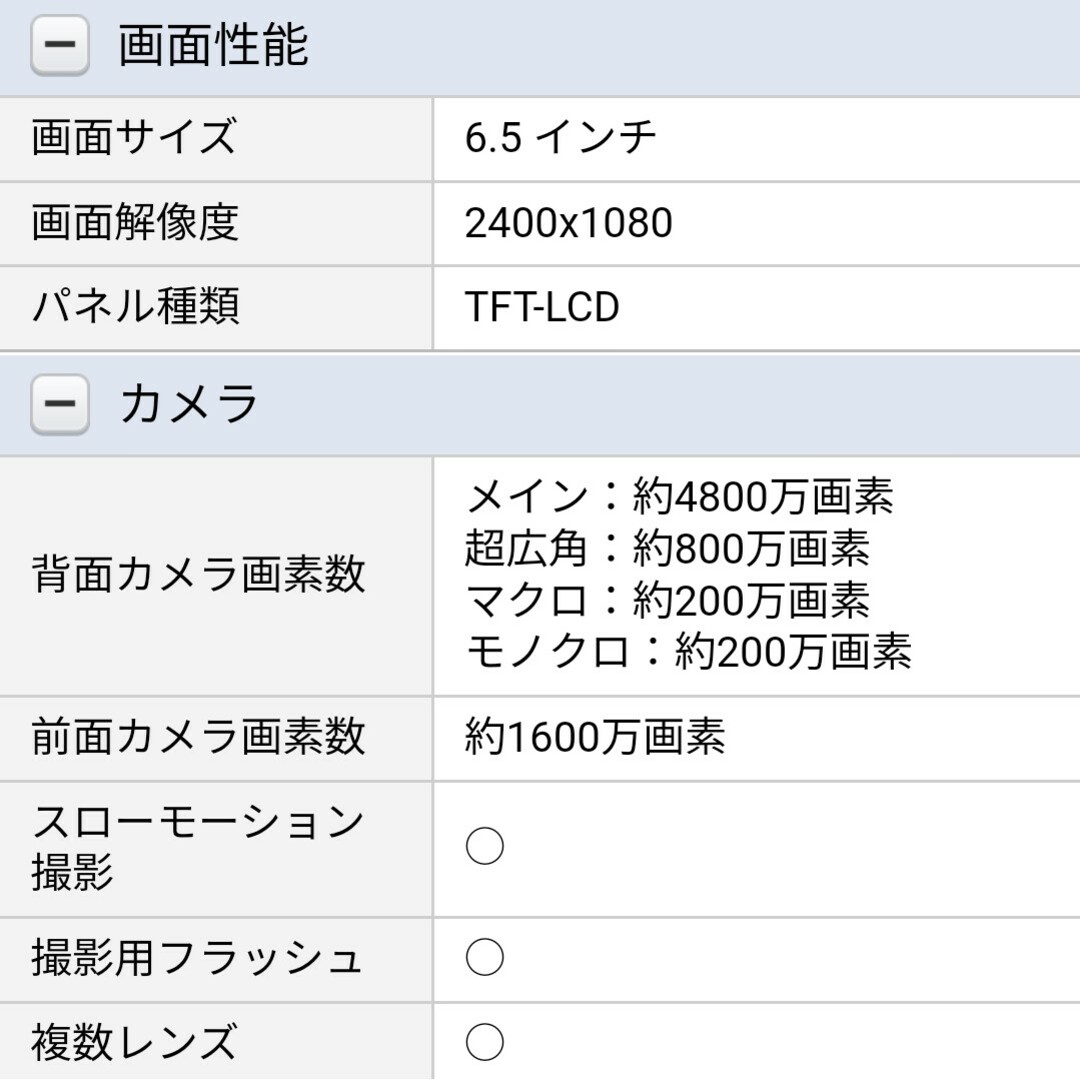Click the 約1600万画素 front camera value

coord(595,736)
